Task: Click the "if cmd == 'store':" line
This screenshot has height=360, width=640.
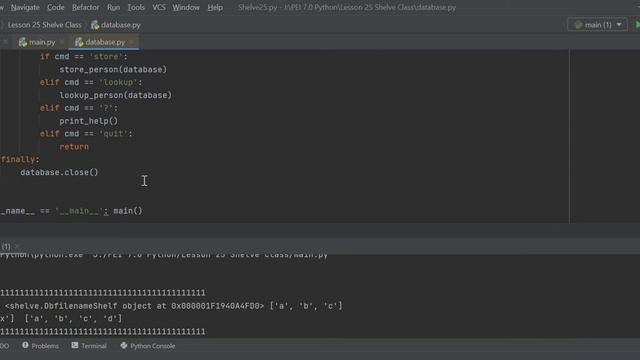Action: [84, 57]
